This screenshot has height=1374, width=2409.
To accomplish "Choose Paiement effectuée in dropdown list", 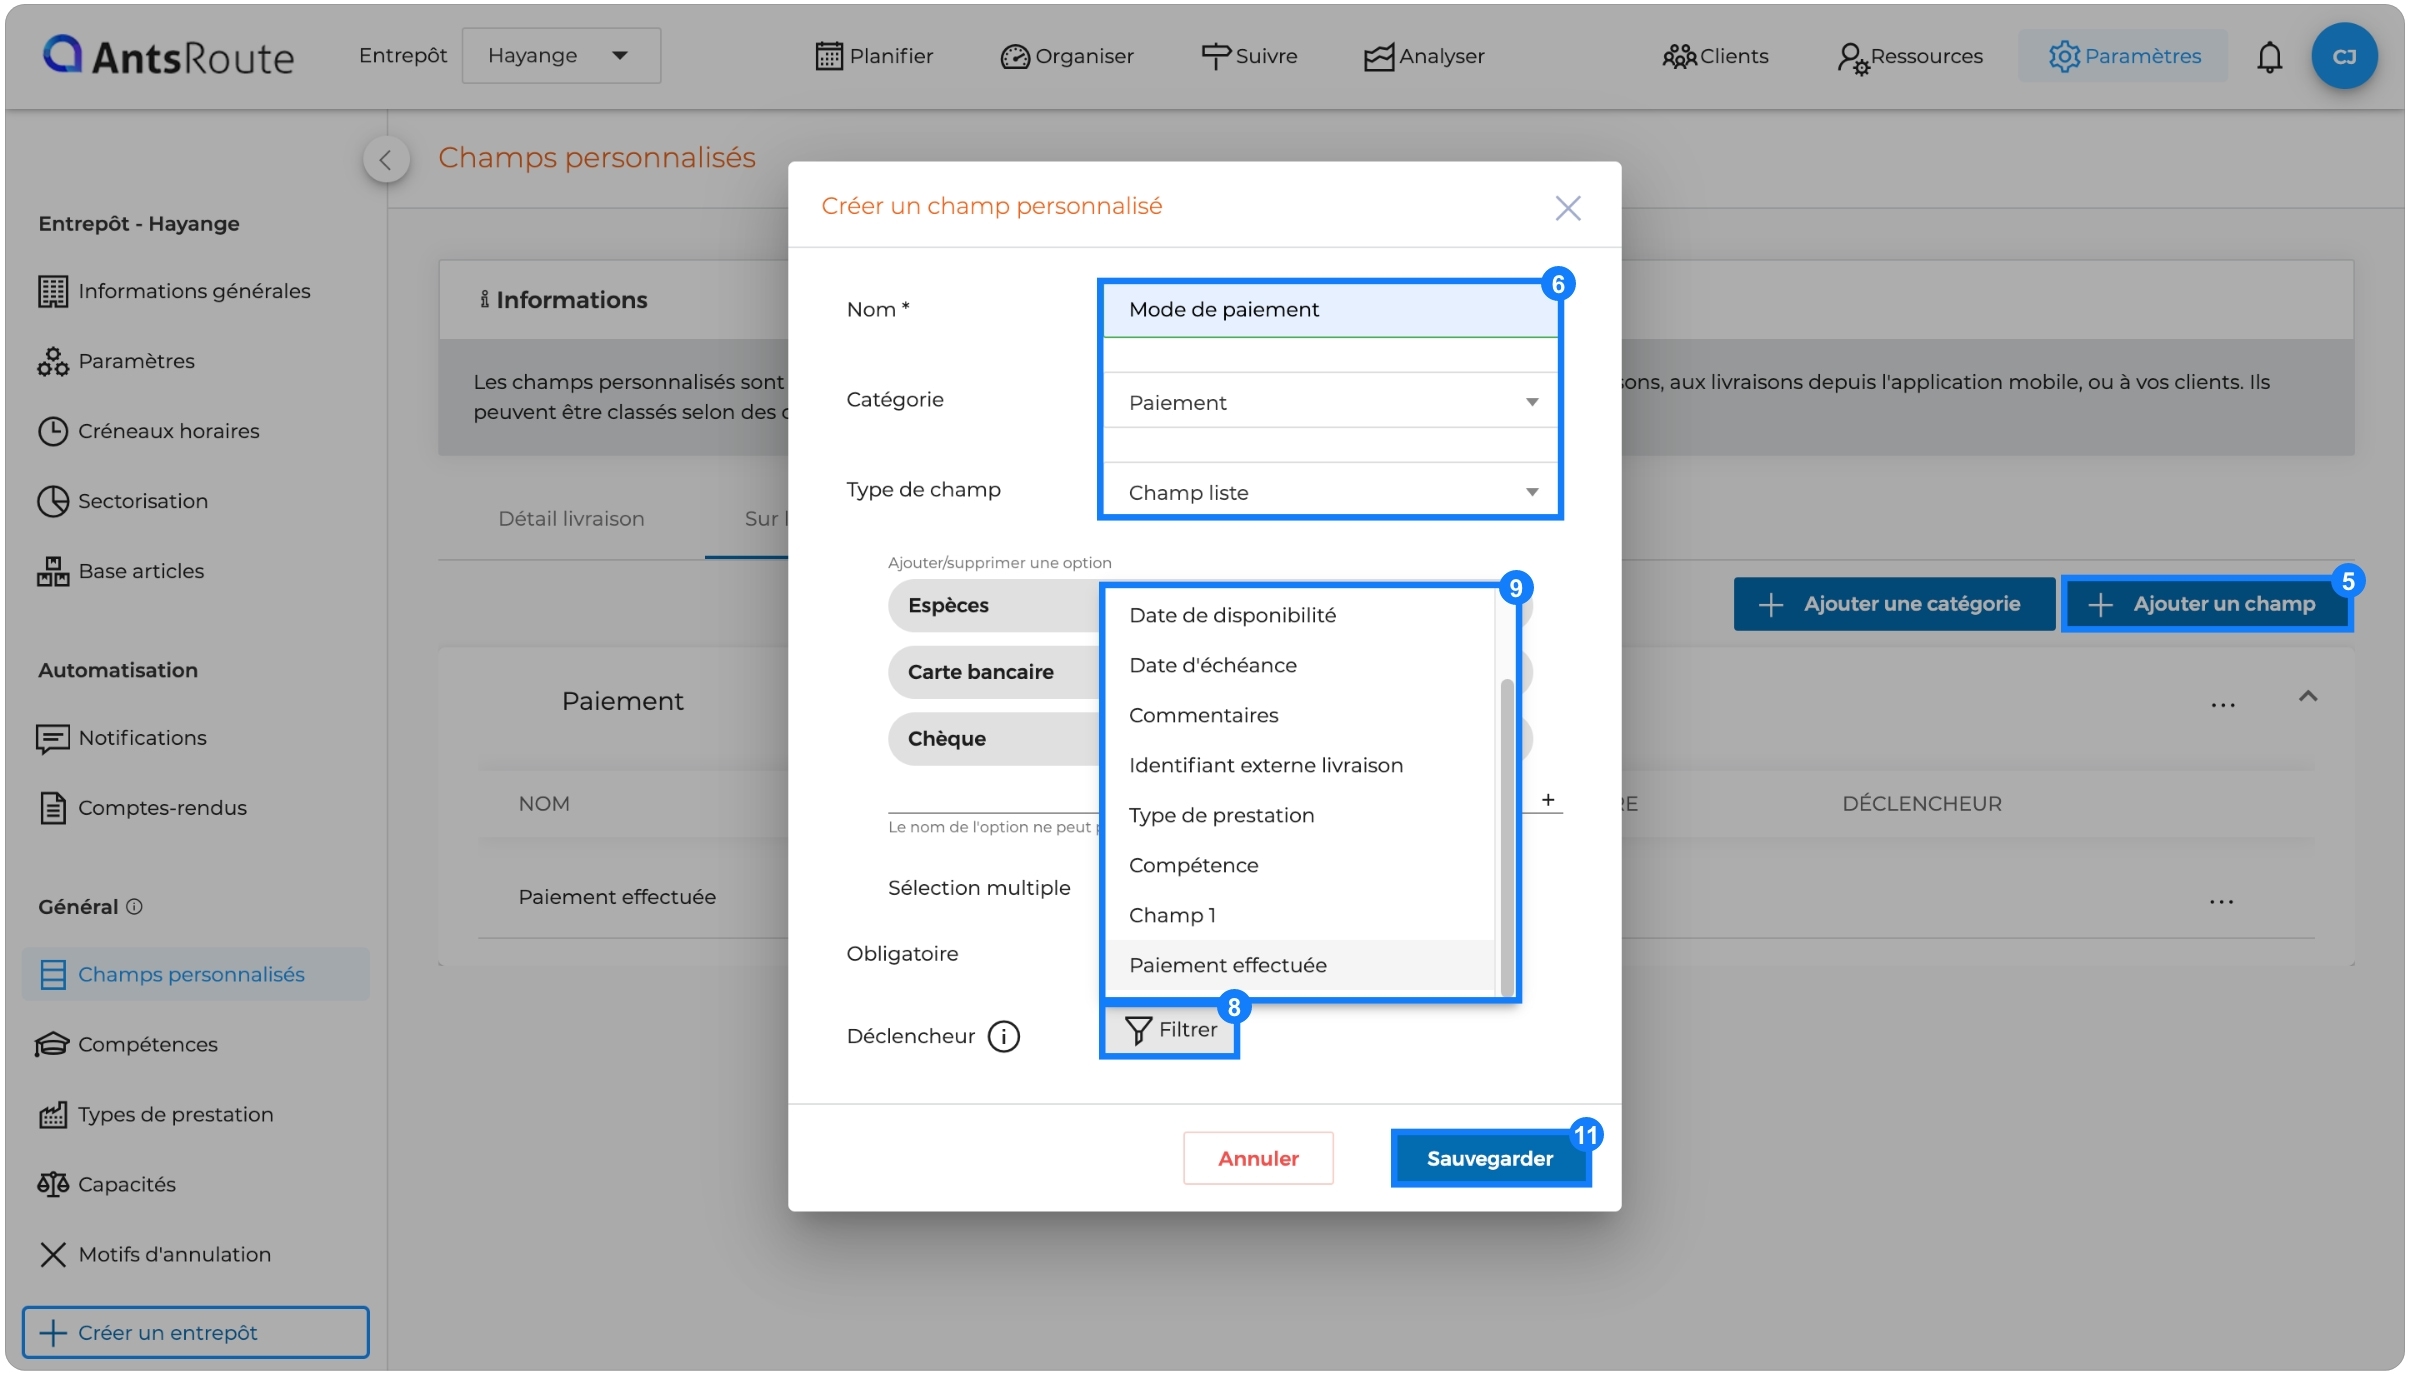I will pyautogui.click(x=1300, y=966).
